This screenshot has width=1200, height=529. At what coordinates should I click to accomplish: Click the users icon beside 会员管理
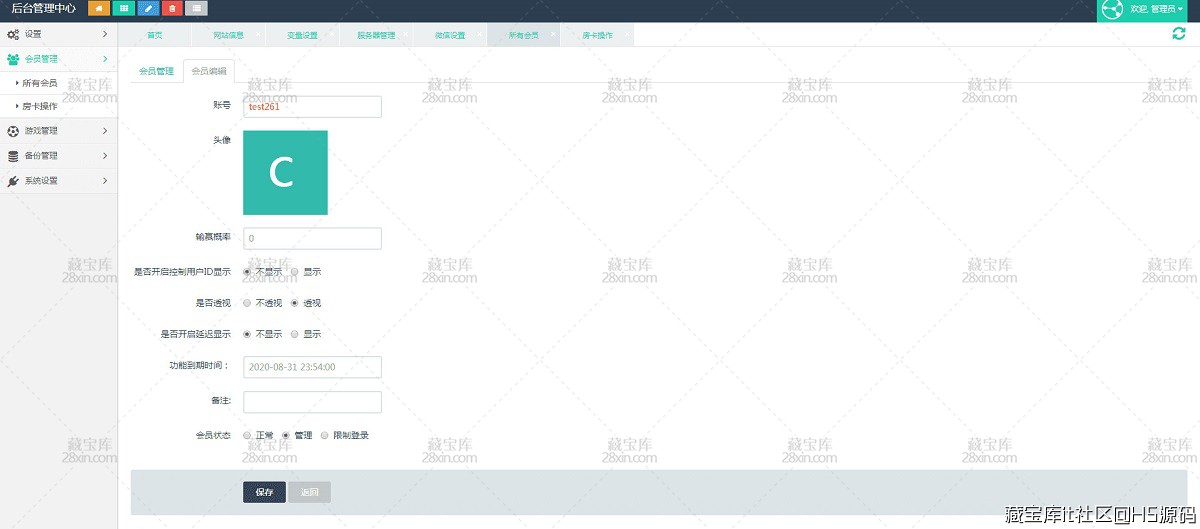13,59
